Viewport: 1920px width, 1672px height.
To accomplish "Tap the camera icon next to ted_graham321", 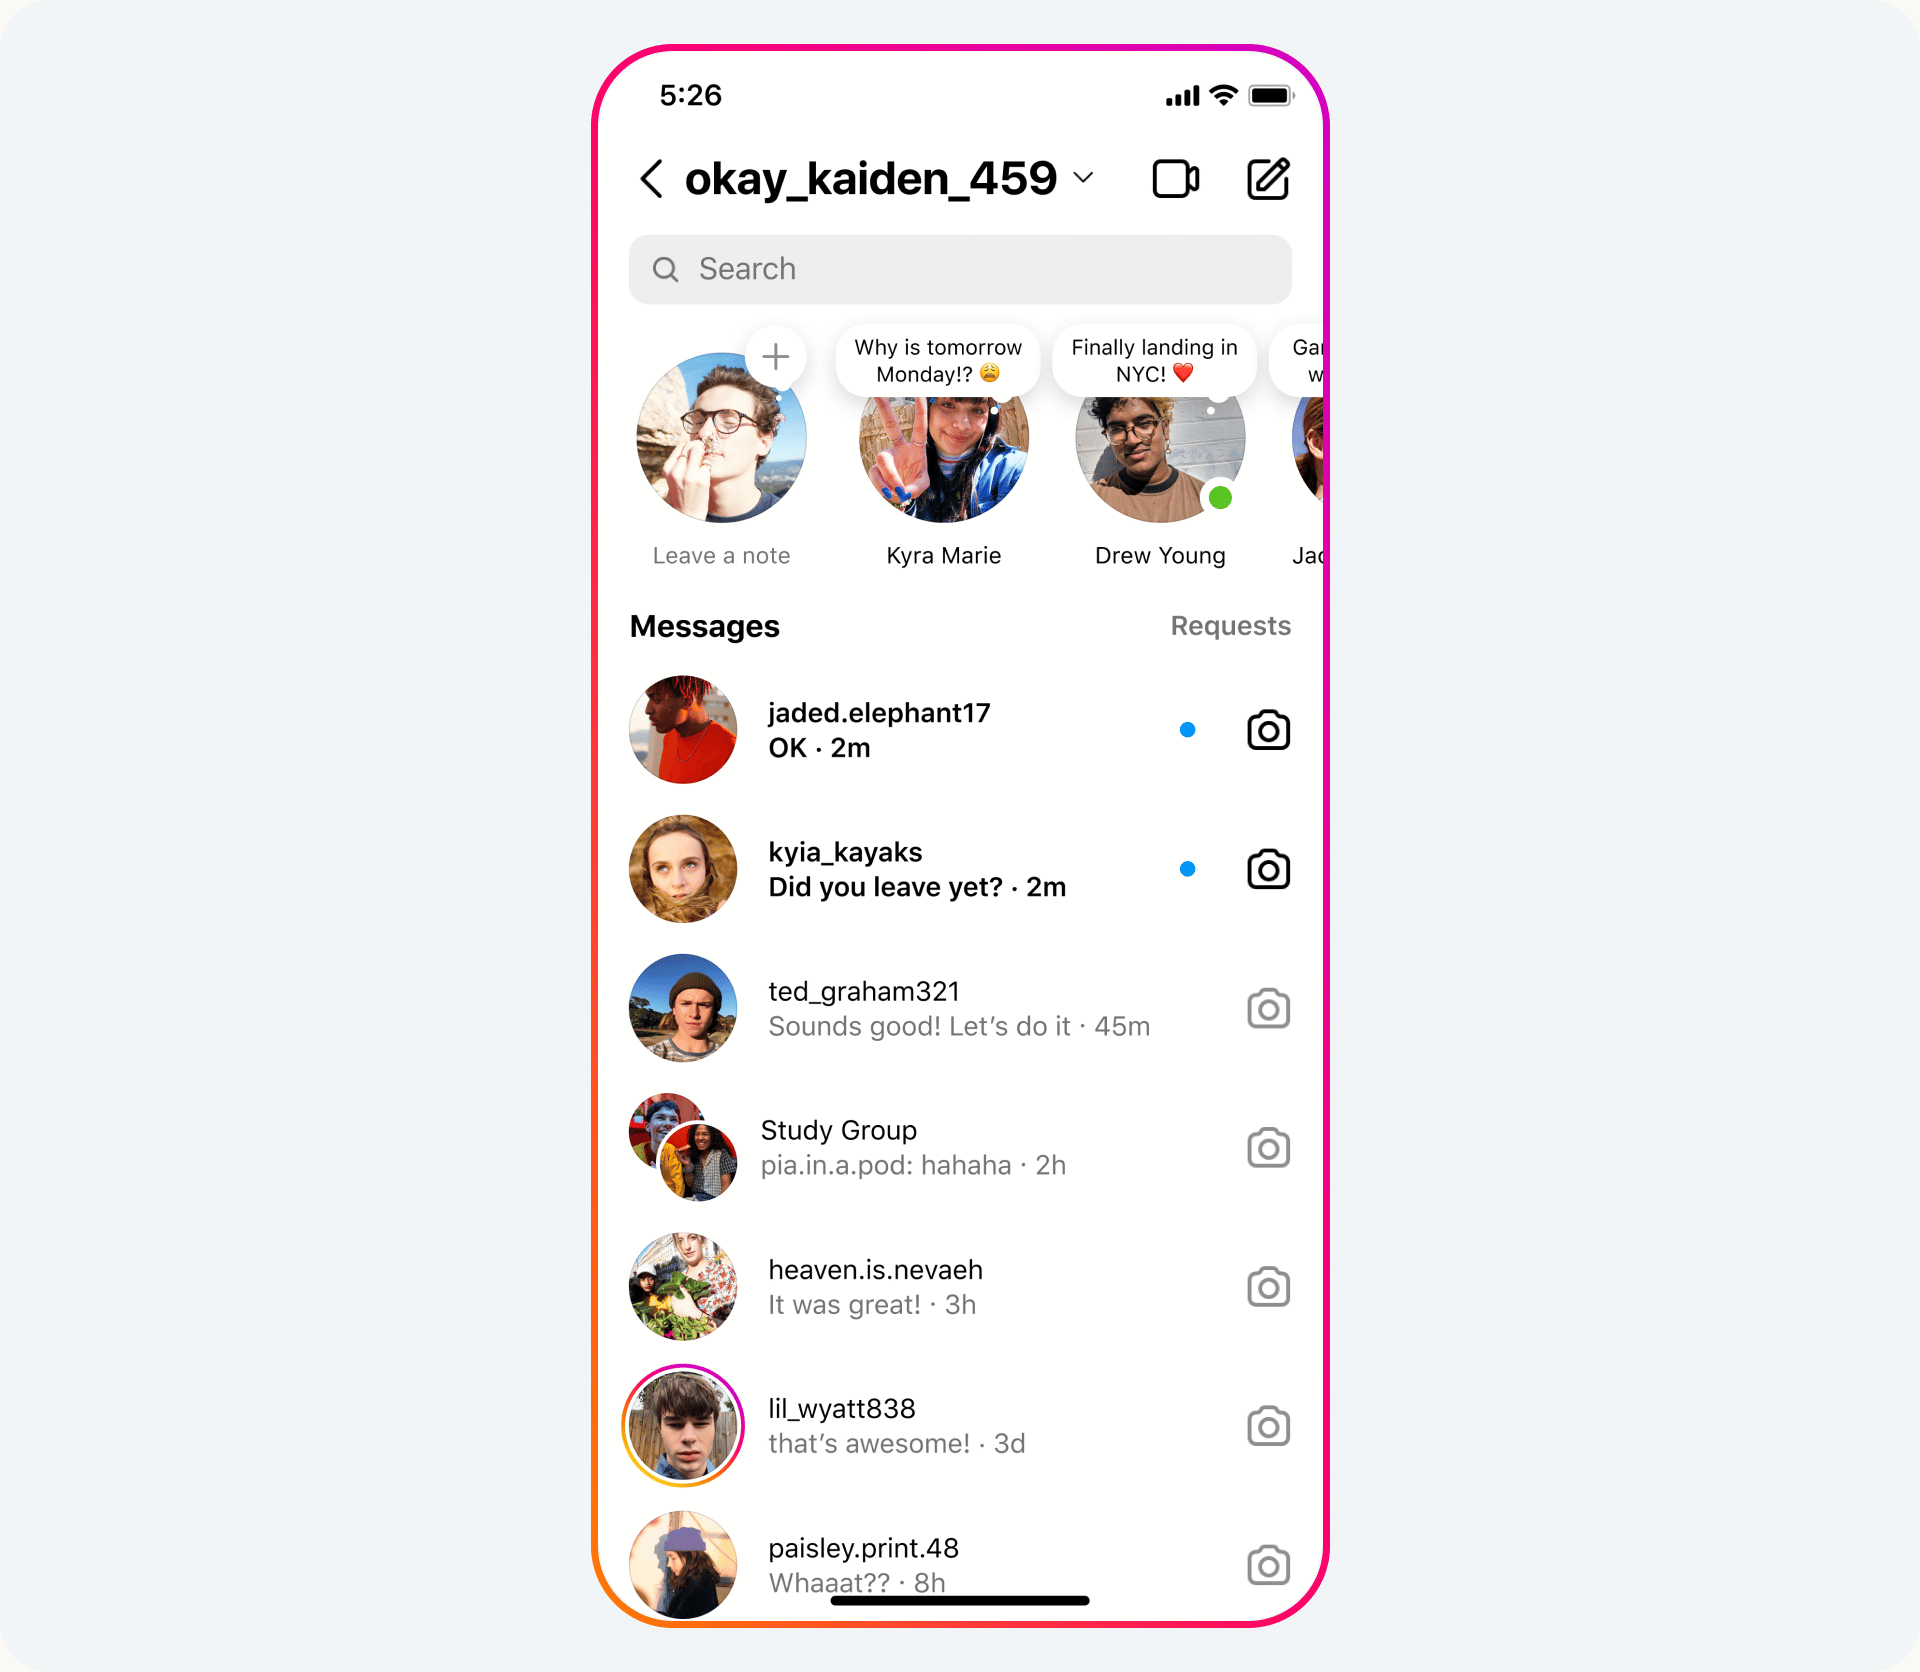I will pyautogui.click(x=1267, y=1009).
